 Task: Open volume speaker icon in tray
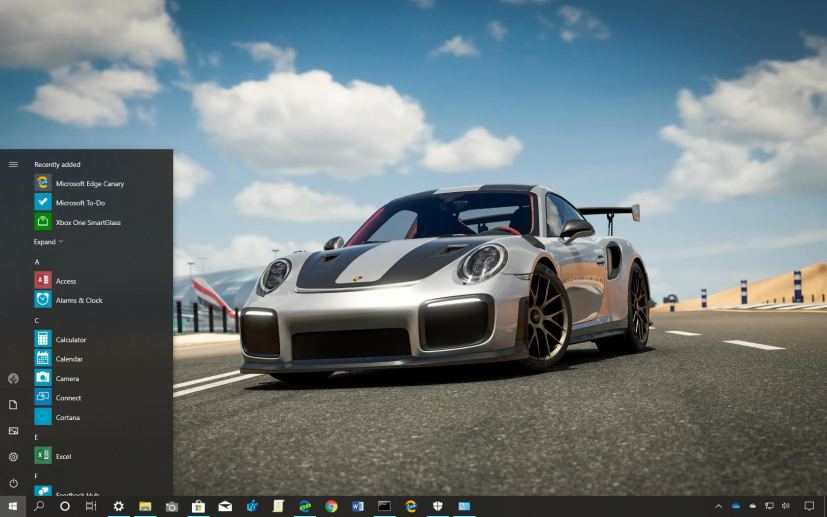[786, 506]
